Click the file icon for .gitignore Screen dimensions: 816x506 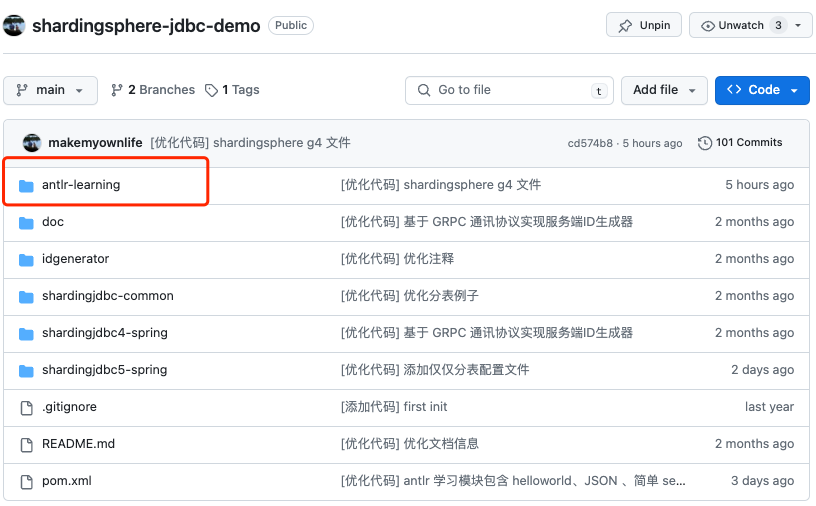pos(26,407)
